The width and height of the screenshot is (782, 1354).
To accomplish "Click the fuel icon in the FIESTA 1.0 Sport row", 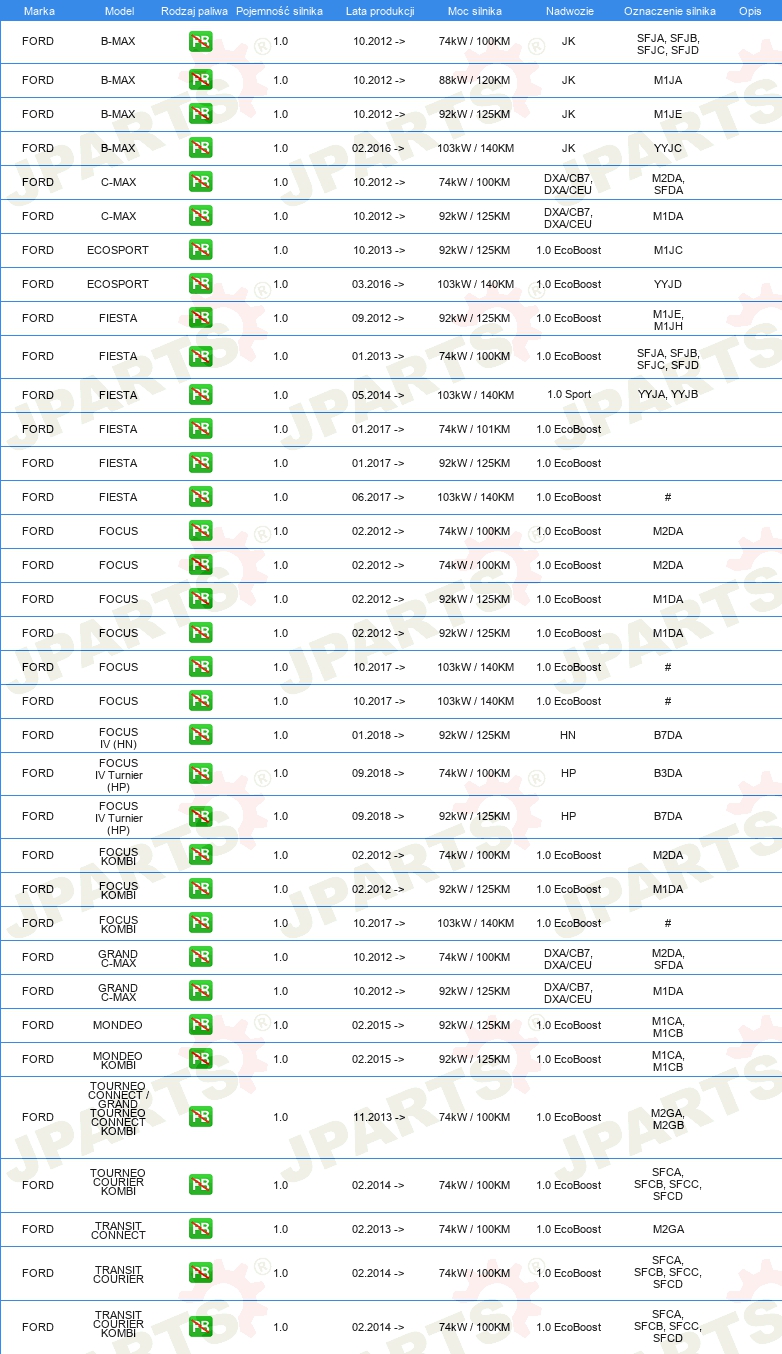I will click(201, 395).
